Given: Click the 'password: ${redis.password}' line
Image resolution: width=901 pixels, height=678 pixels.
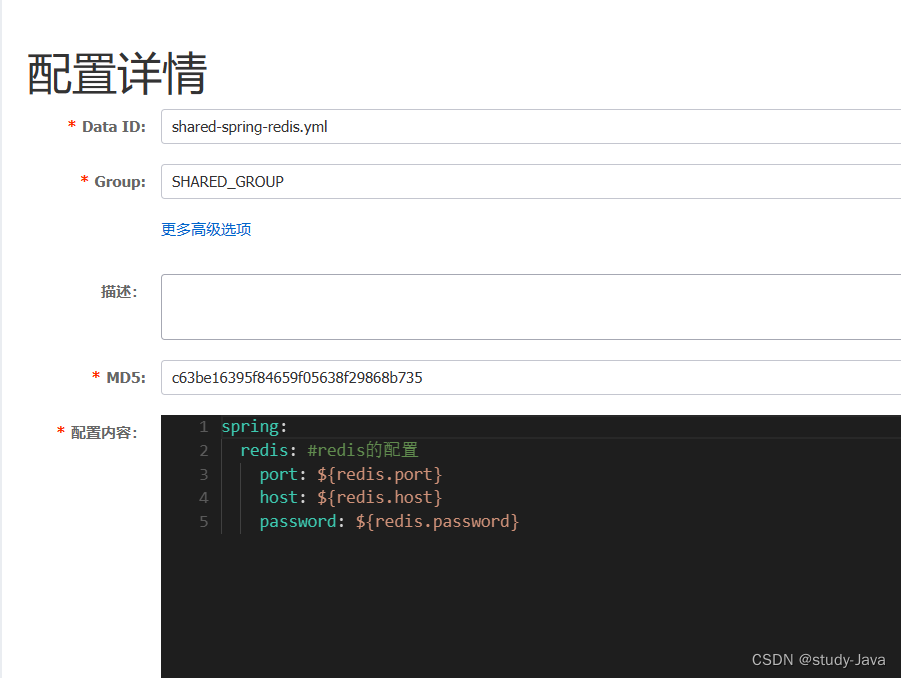Looking at the screenshot, I should (x=389, y=522).
